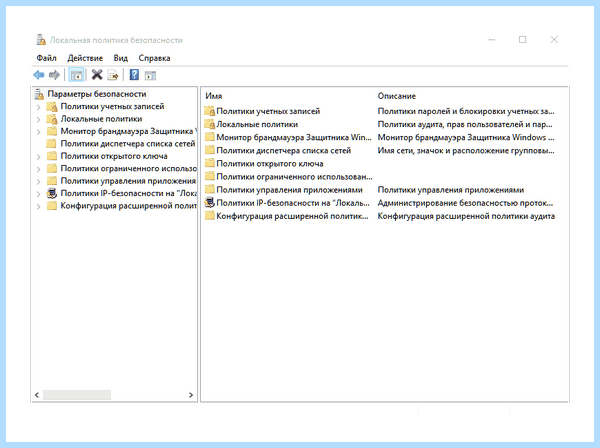
Task: Expand the Политики управления приложениями tree node
Action: point(38,182)
